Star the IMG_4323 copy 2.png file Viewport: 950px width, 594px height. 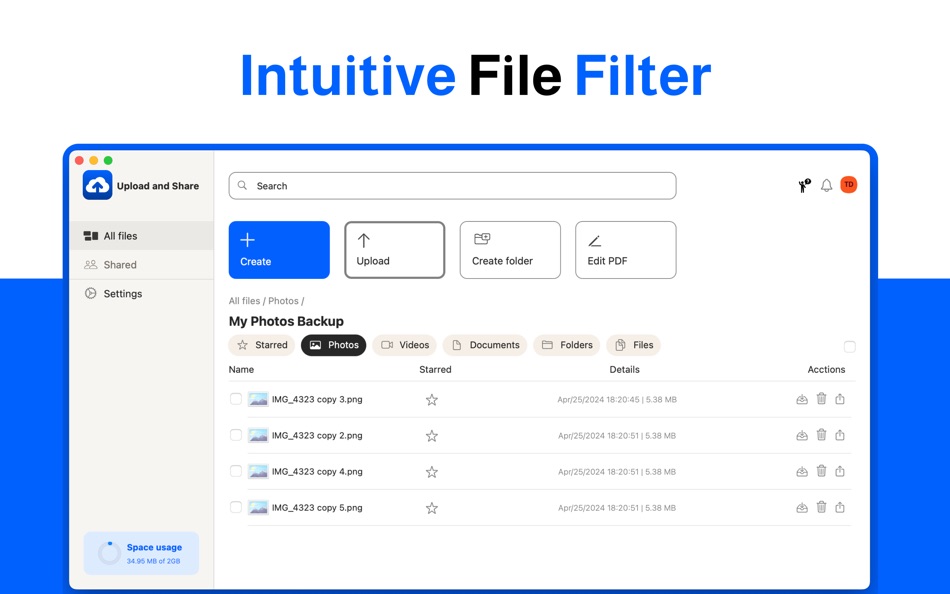click(x=431, y=436)
